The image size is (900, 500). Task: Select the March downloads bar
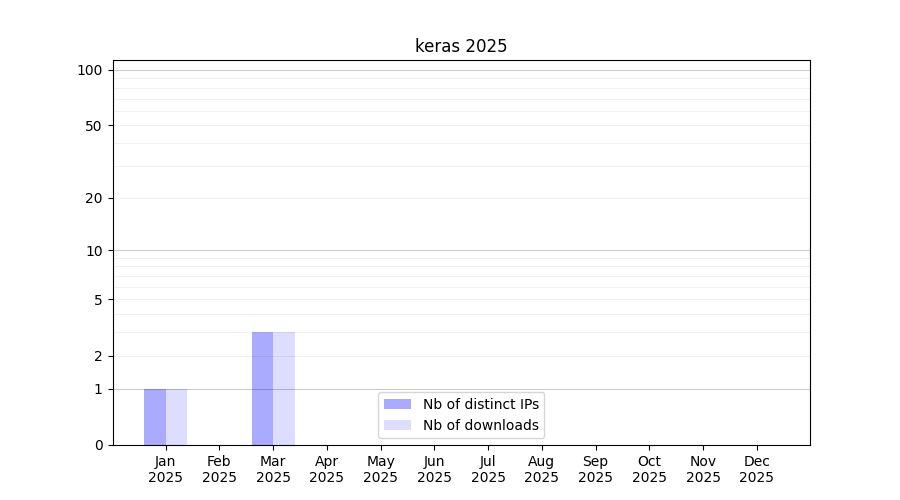[x=284, y=388]
